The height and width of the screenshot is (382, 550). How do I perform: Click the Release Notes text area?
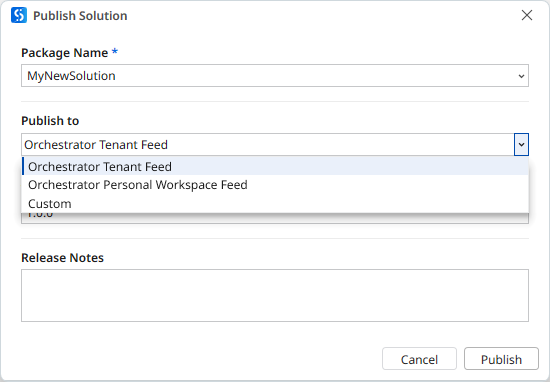pos(275,295)
